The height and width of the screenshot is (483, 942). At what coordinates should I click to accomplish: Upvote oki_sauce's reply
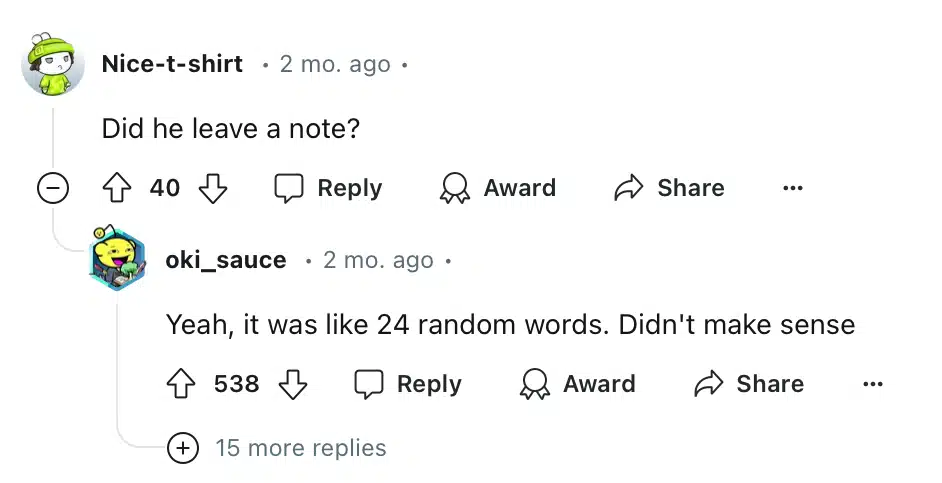tap(181, 384)
